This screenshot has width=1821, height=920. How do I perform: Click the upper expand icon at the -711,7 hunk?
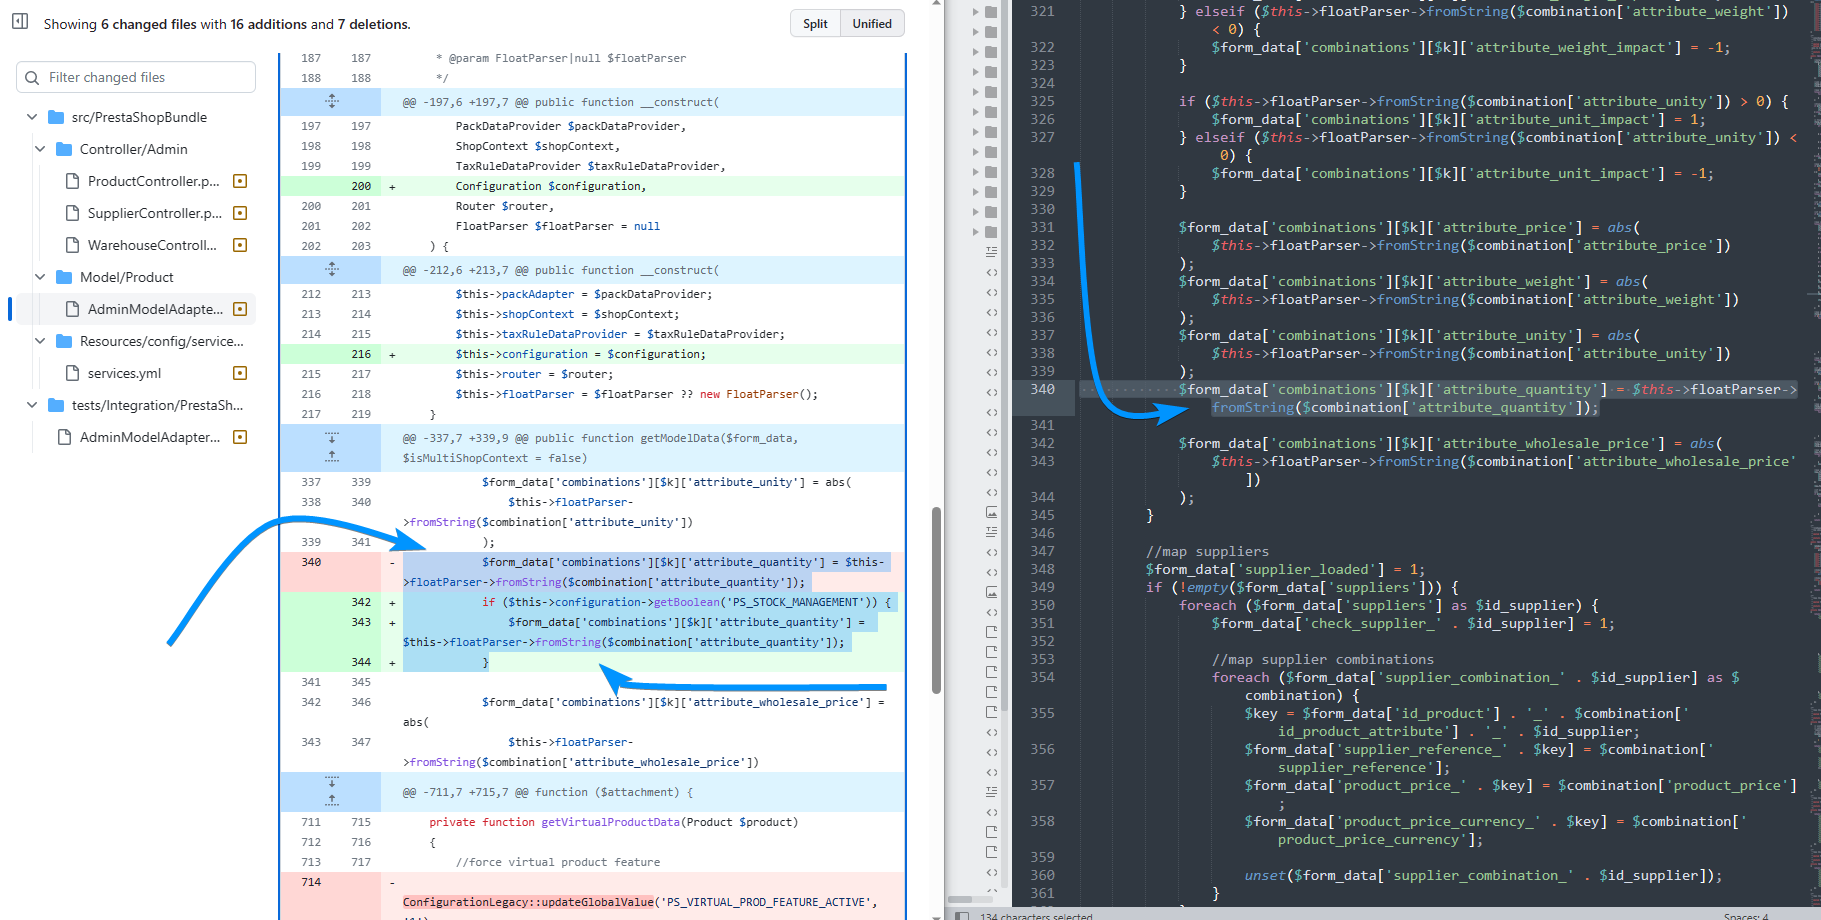[x=332, y=782]
